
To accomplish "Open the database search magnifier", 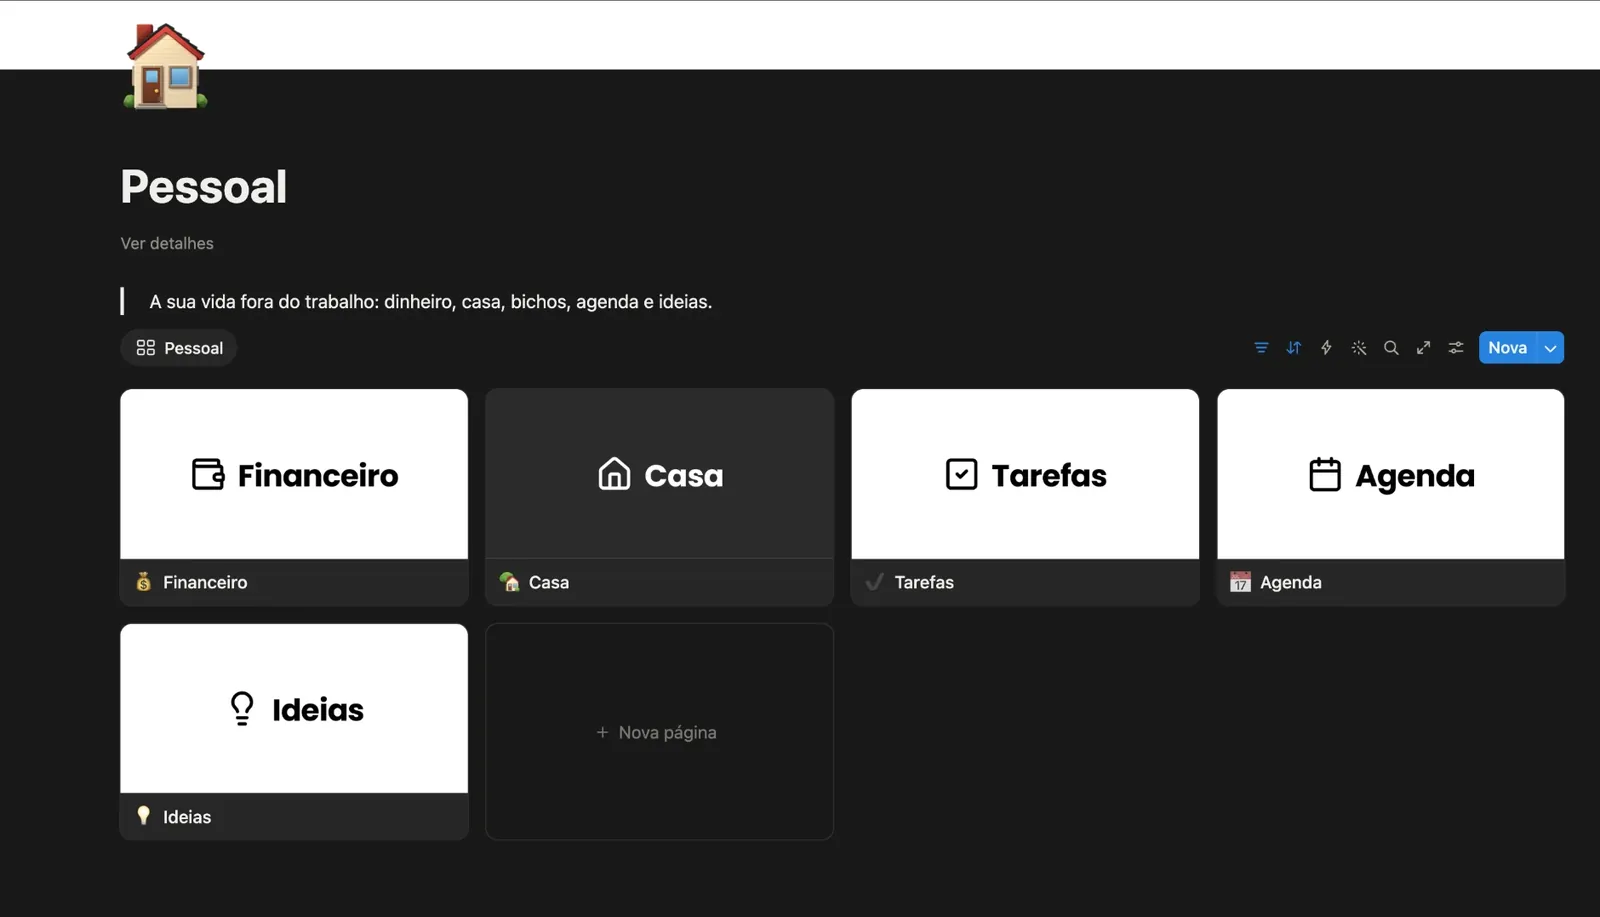I will pyautogui.click(x=1391, y=348).
